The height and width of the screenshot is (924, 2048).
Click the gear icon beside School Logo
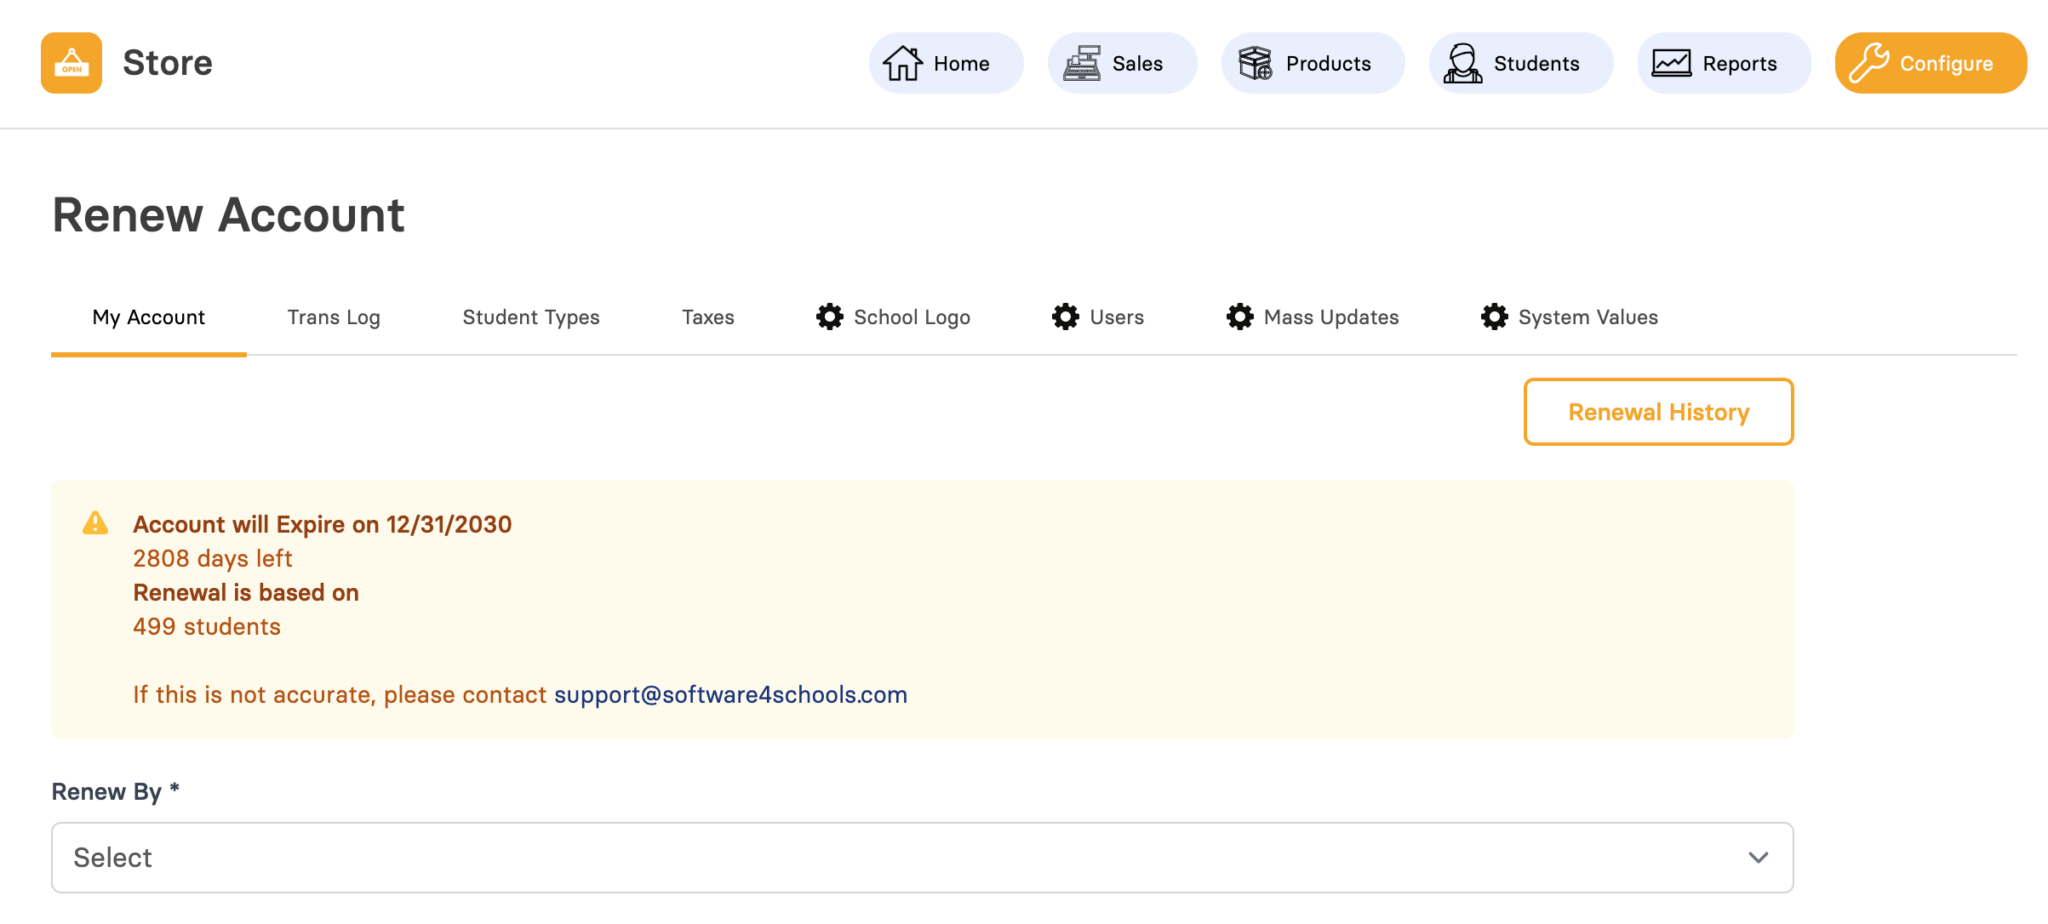[x=830, y=317]
